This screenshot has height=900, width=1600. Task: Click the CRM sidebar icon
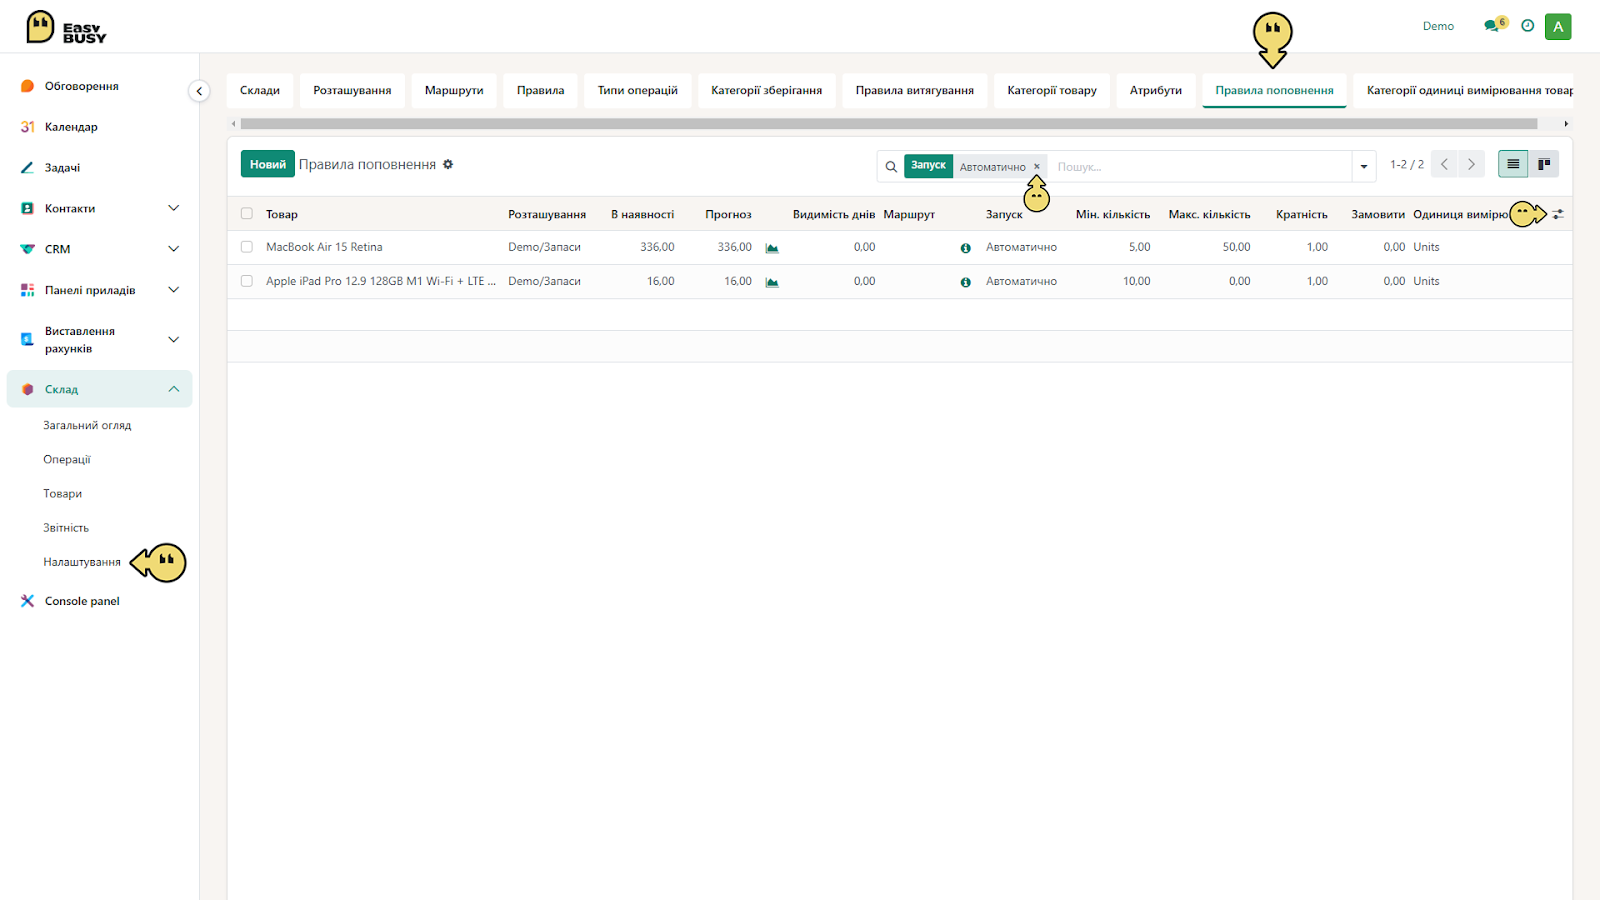[x=27, y=249]
